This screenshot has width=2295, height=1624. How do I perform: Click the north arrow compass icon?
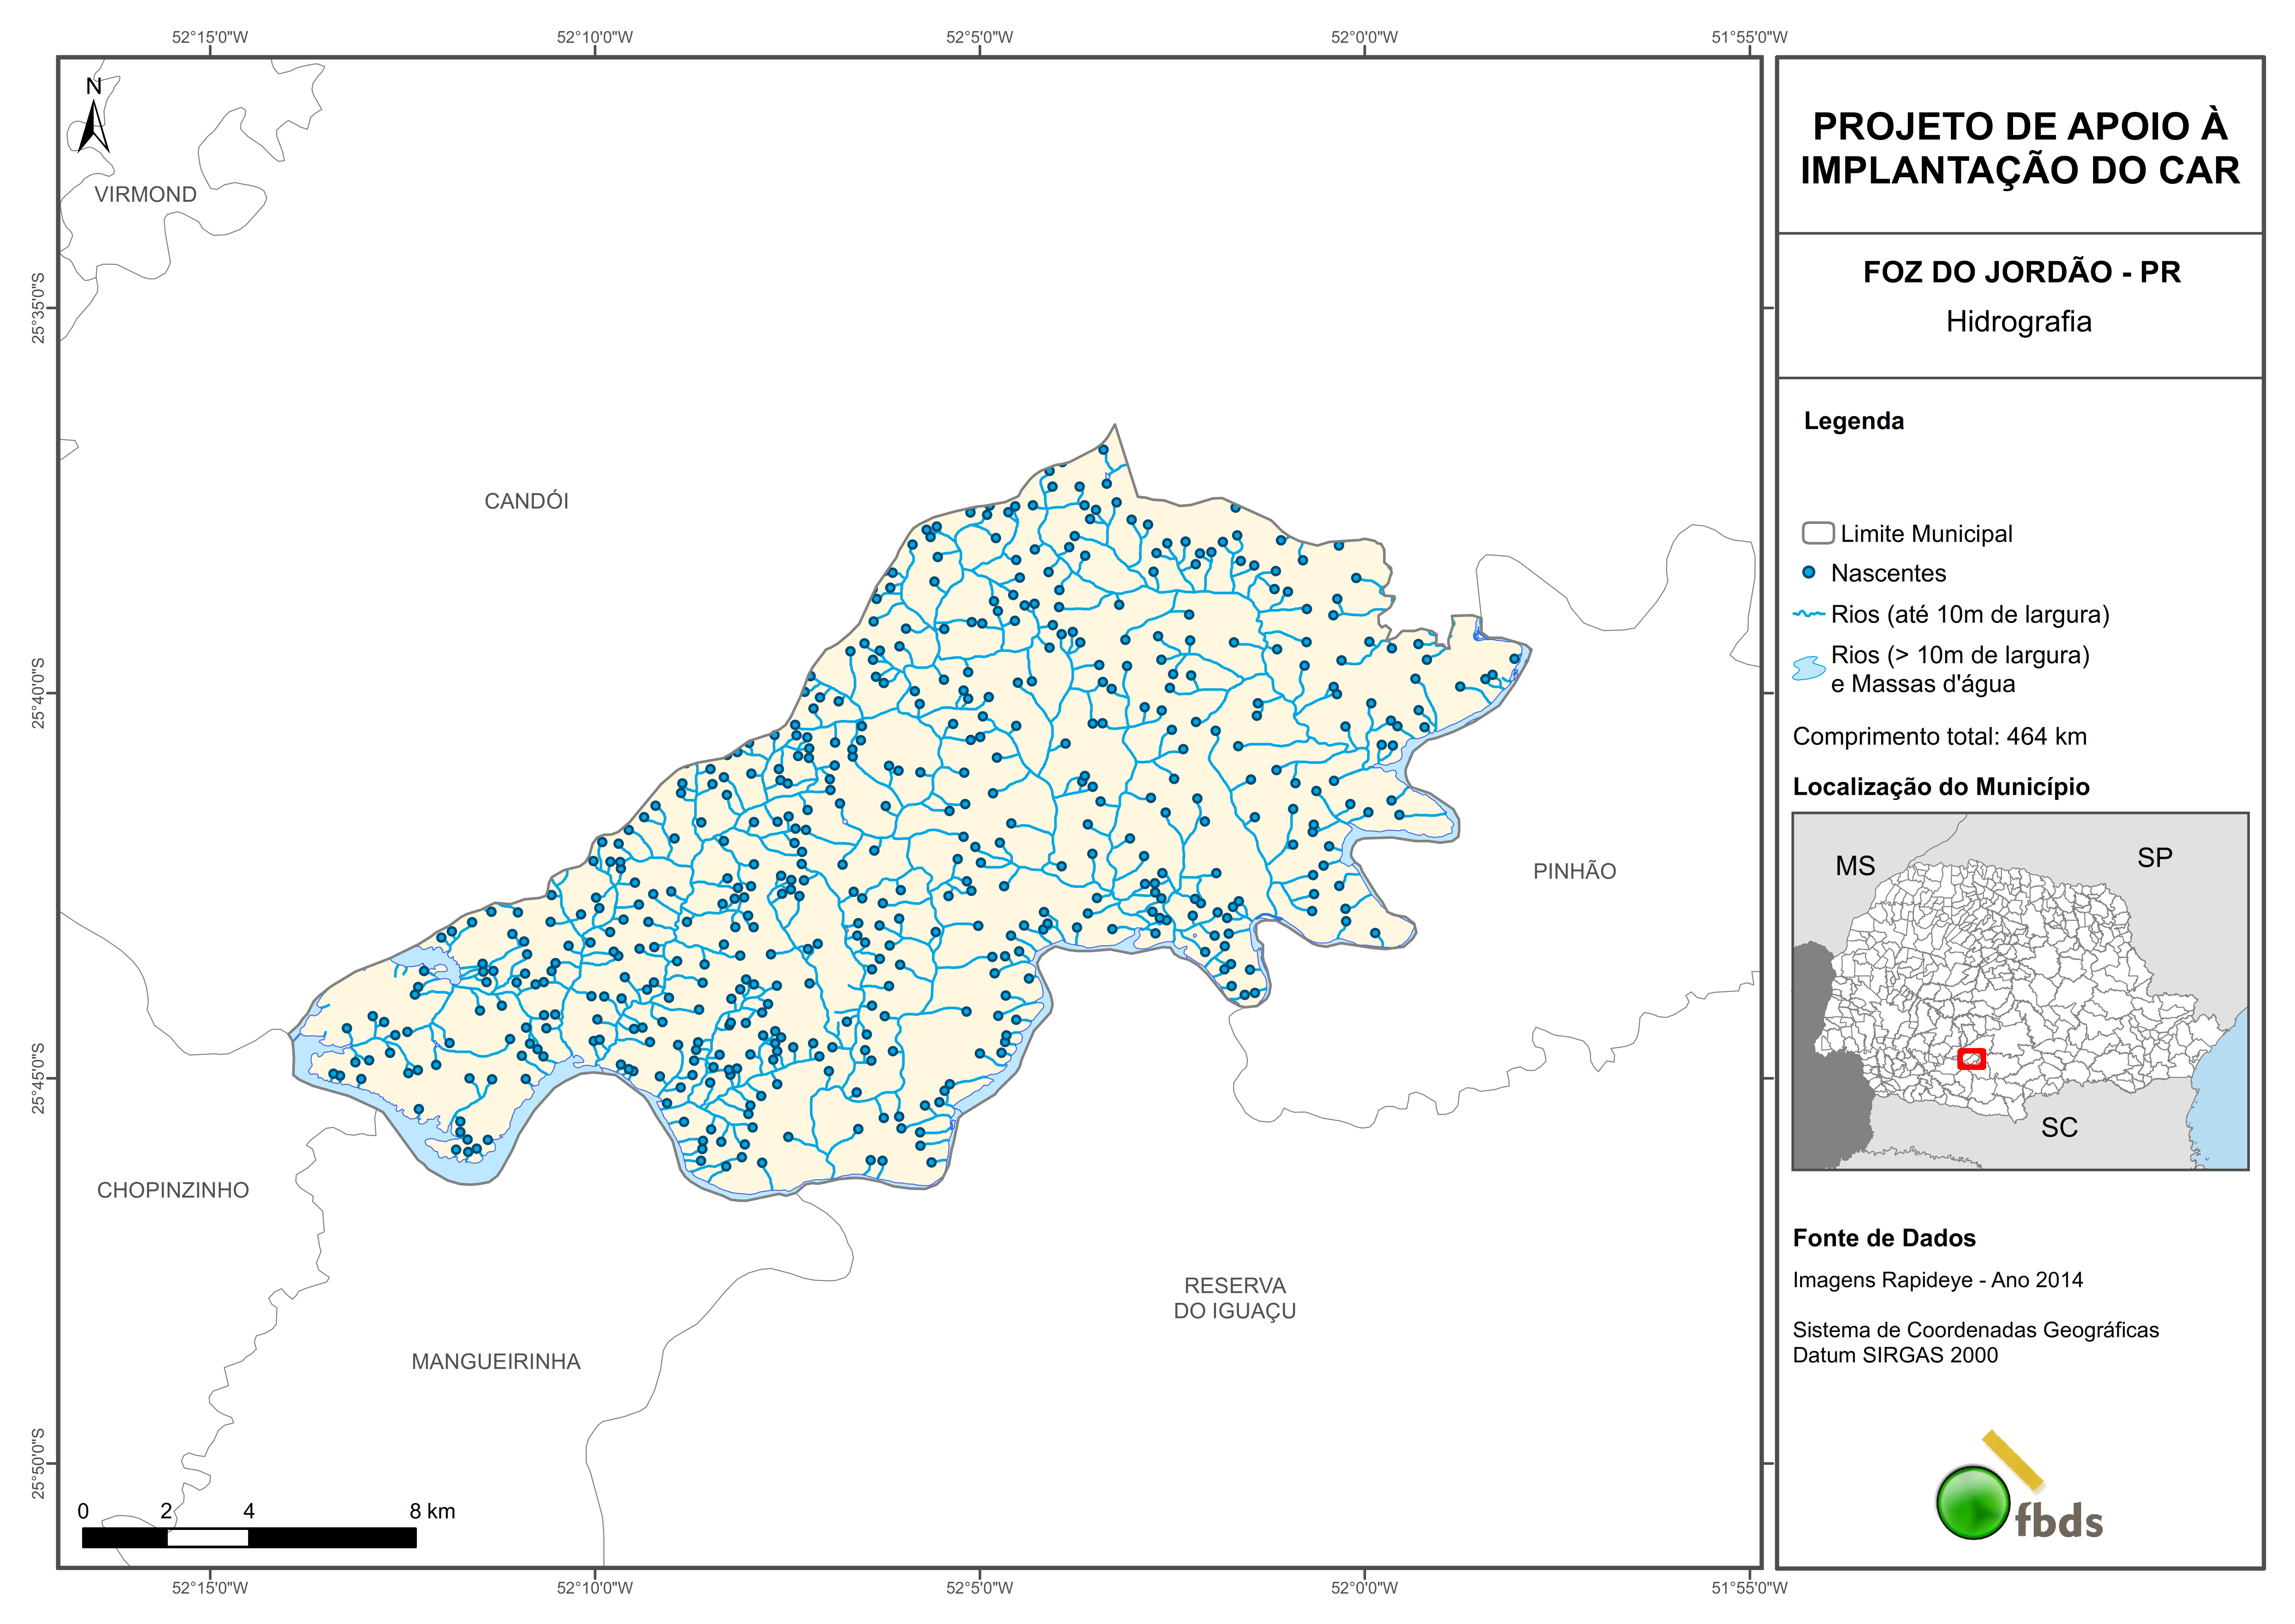(93, 120)
